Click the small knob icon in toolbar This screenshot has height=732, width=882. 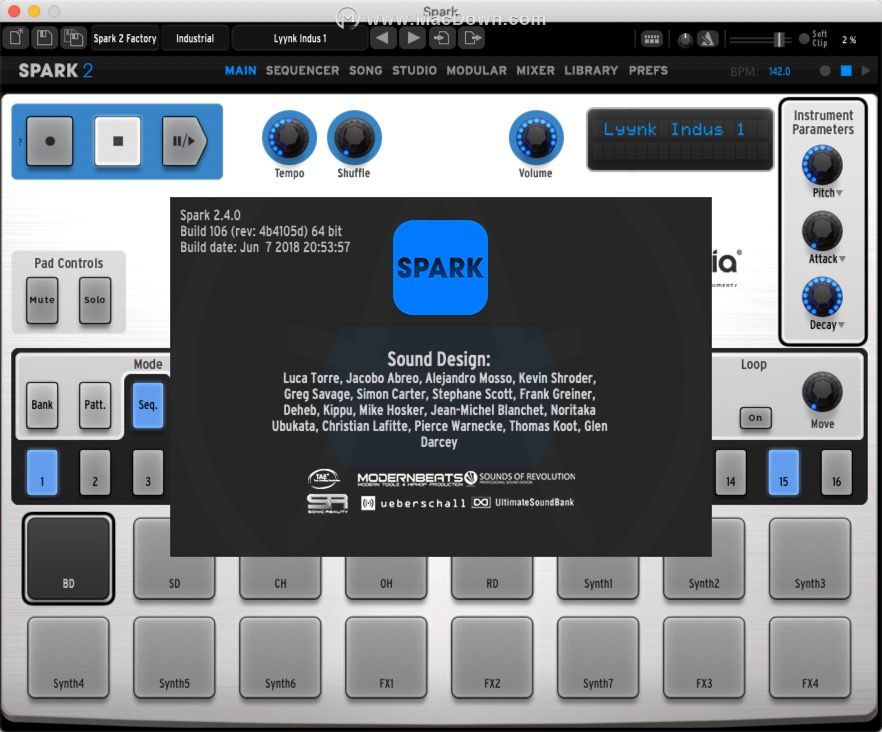tap(685, 40)
